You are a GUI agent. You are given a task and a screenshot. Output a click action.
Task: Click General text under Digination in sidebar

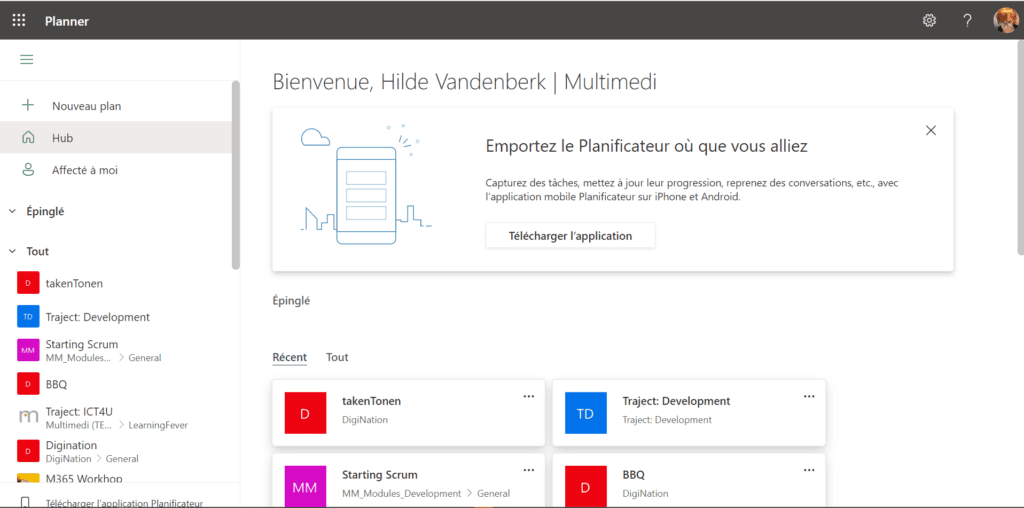(x=122, y=458)
